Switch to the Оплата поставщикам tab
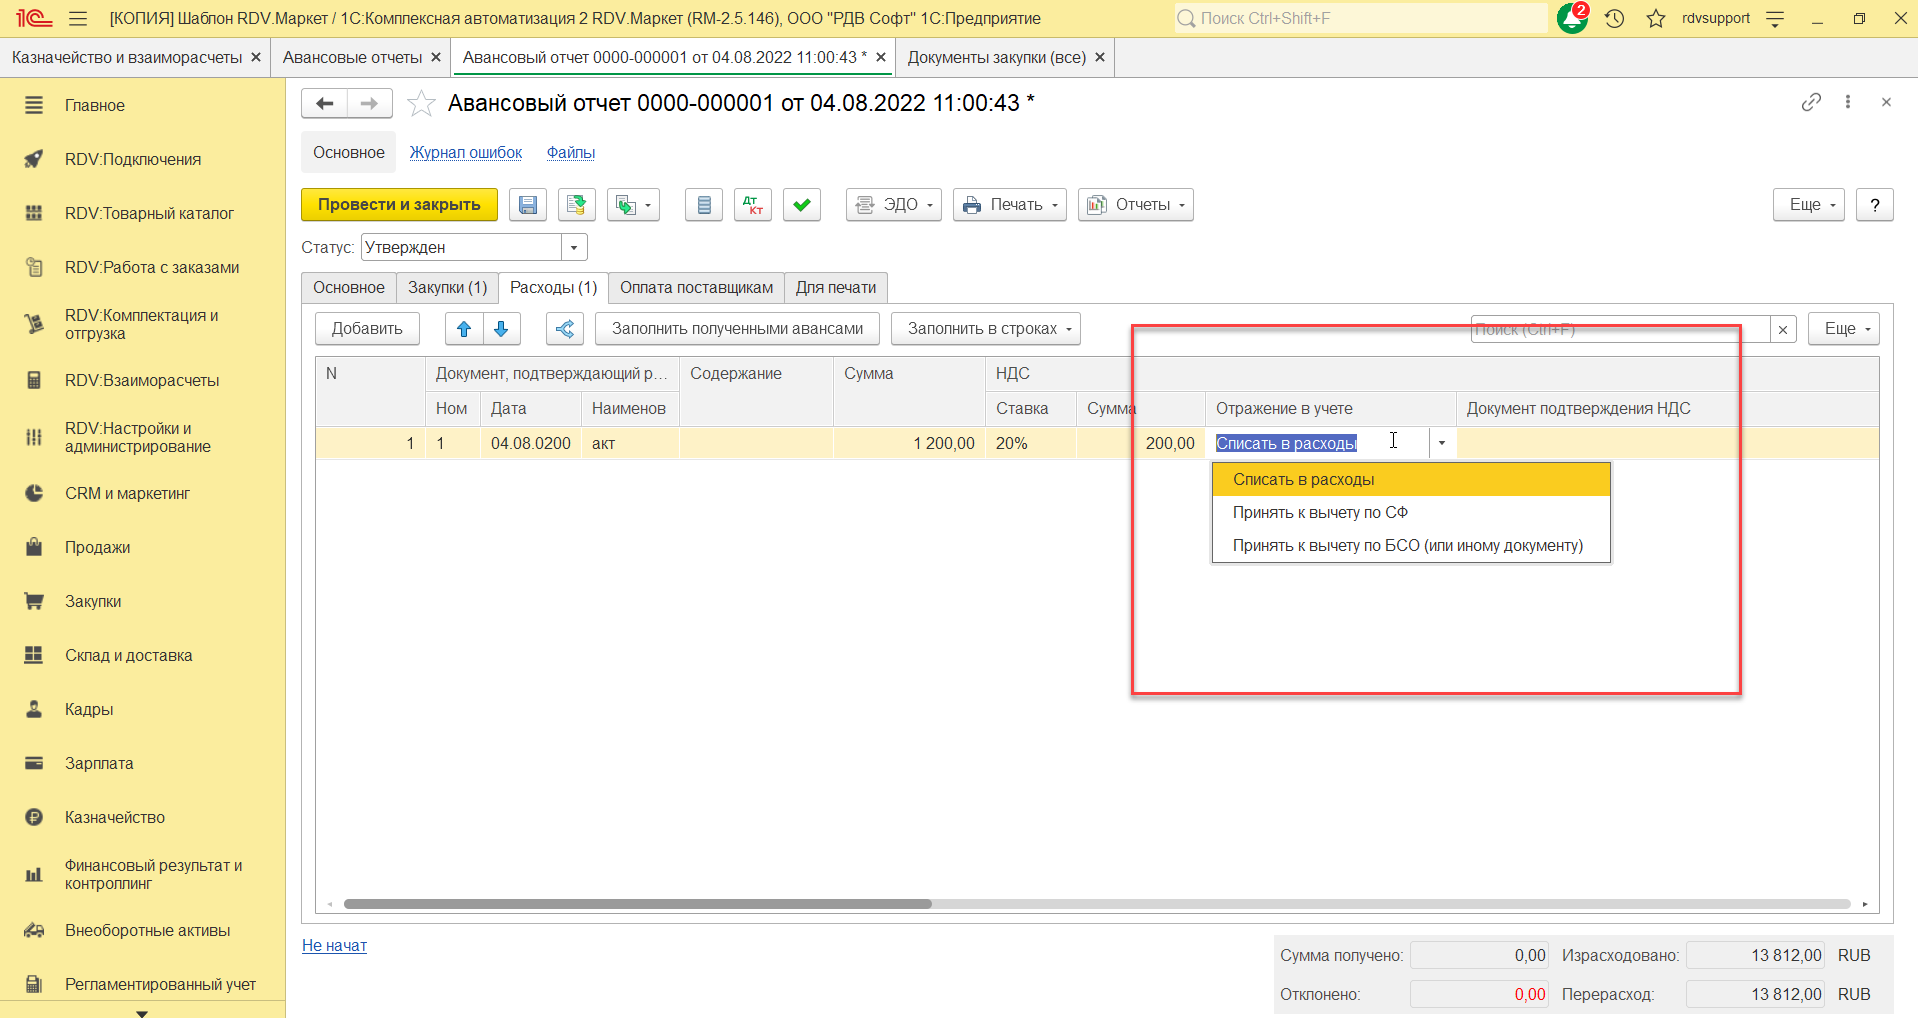The image size is (1918, 1018). 696,288
